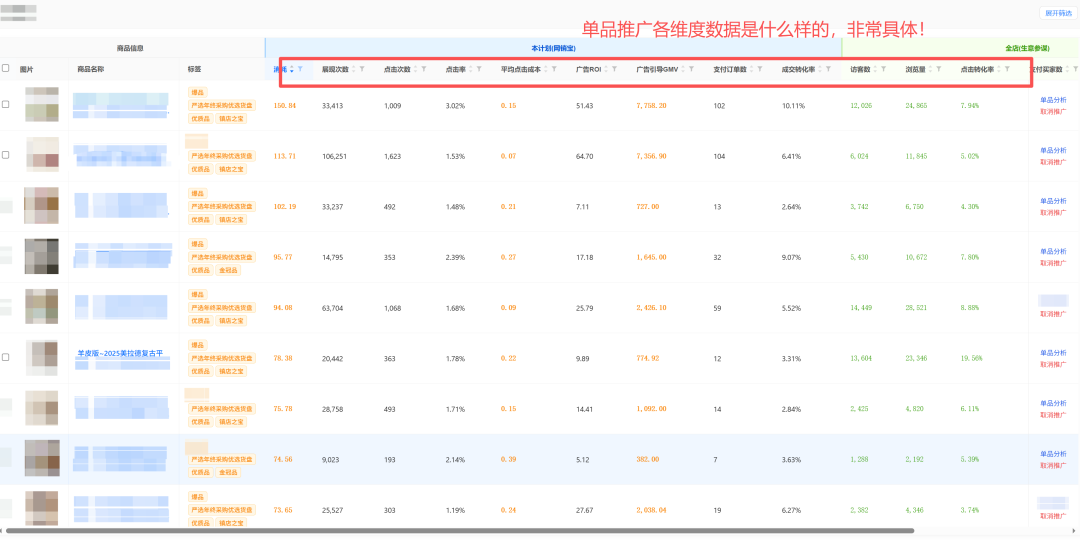Viewport: 1080px width, 545px height.
Task: Open product thumbnail in the 102.19 row
Action: pos(41,206)
